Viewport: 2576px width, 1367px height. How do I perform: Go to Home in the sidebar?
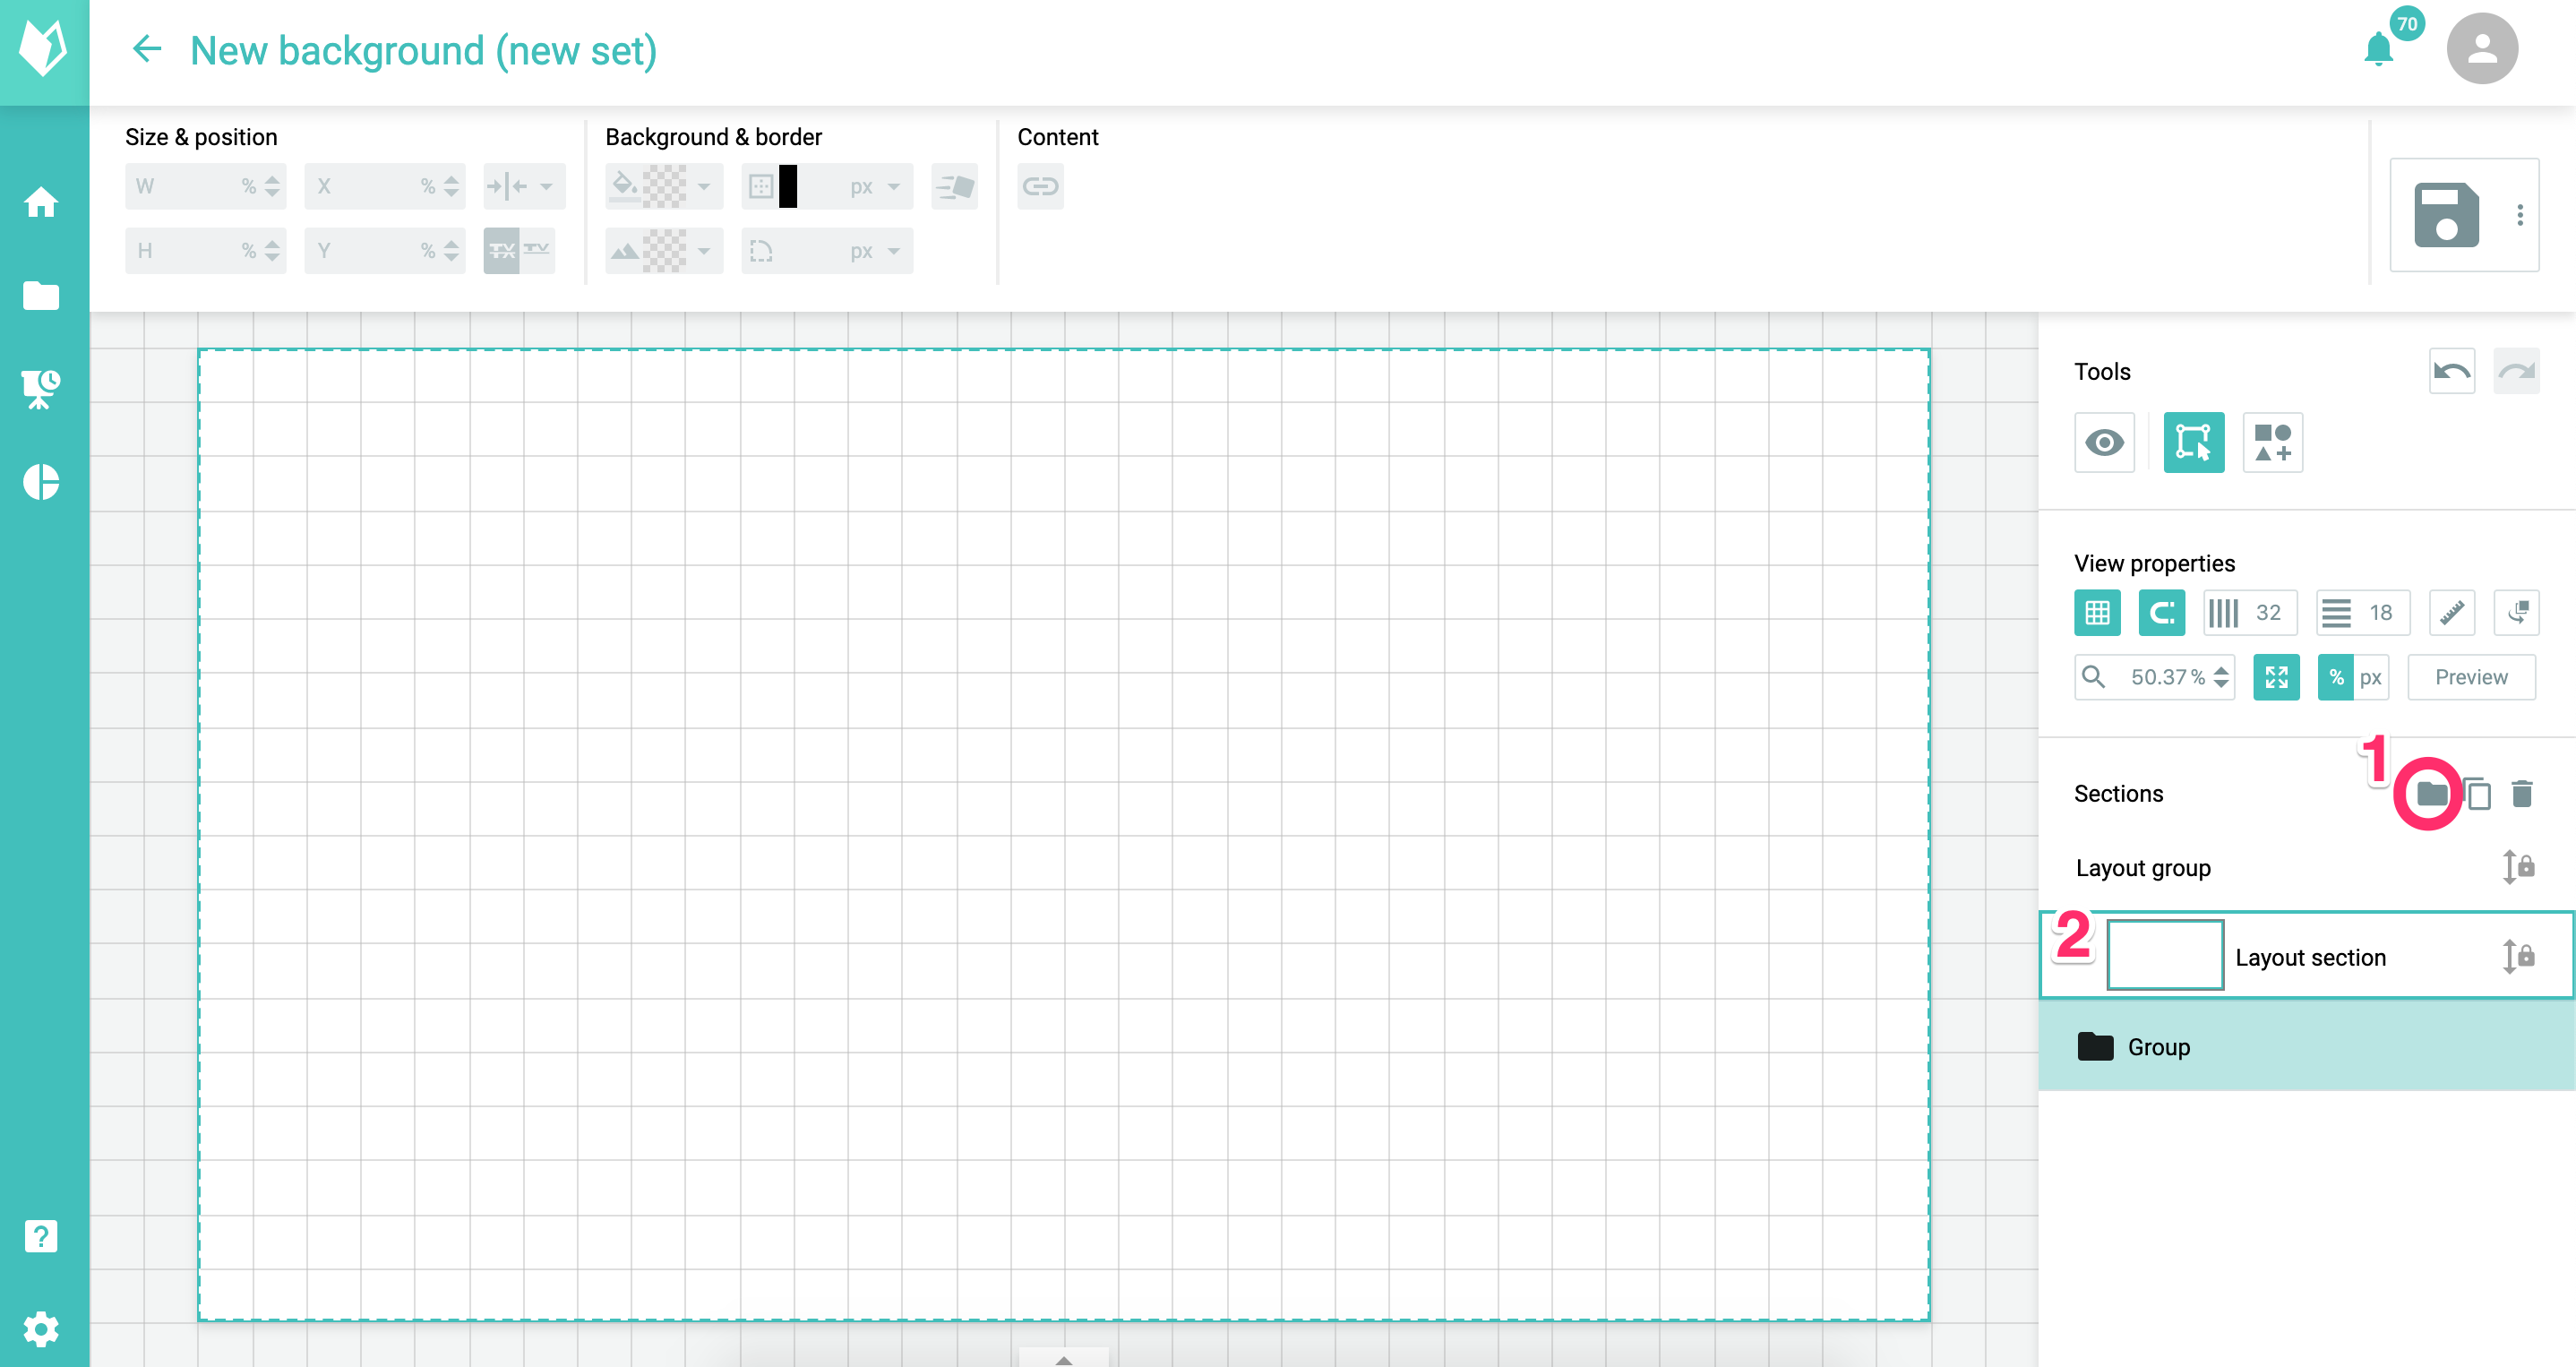(41, 202)
